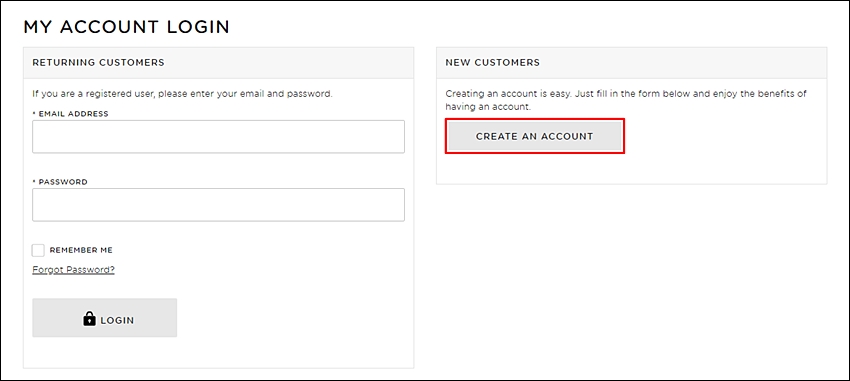
Task: Tick the Remember Me checkbox
Action: click(x=38, y=250)
